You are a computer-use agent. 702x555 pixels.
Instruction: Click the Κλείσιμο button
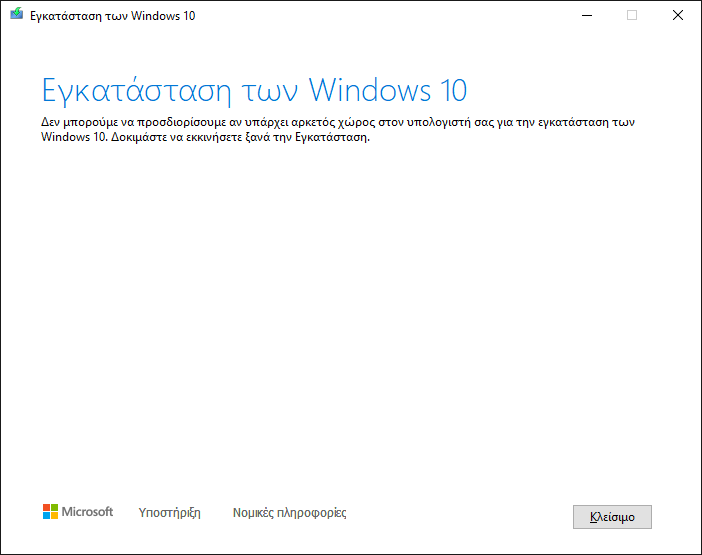point(612,517)
